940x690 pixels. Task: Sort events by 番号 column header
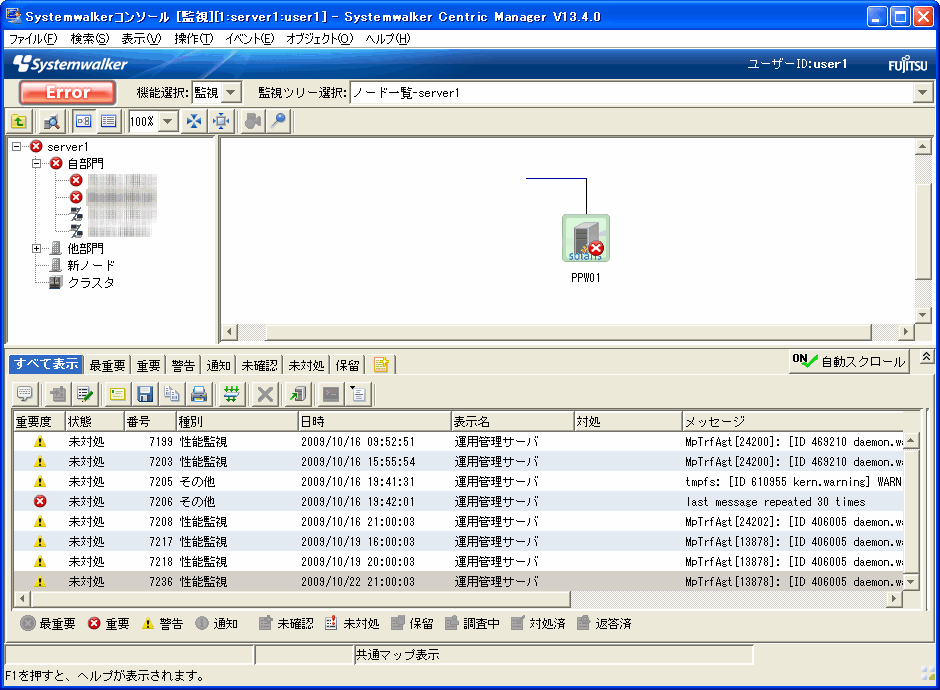(x=150, y=421)
